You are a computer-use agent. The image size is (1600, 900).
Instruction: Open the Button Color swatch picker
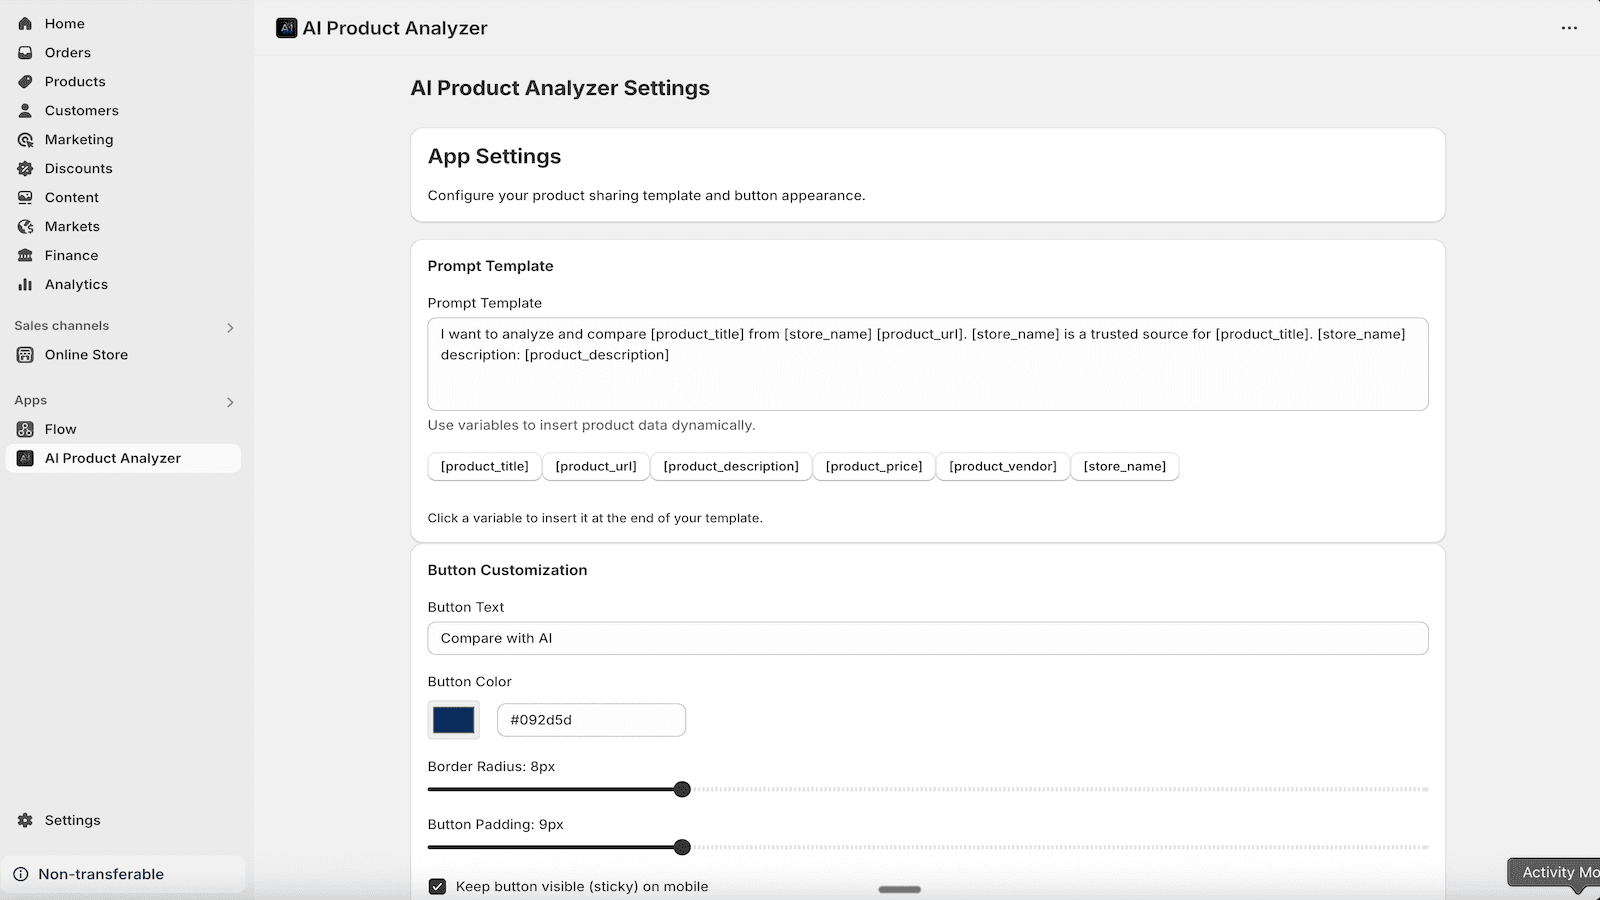coord(453,720)
